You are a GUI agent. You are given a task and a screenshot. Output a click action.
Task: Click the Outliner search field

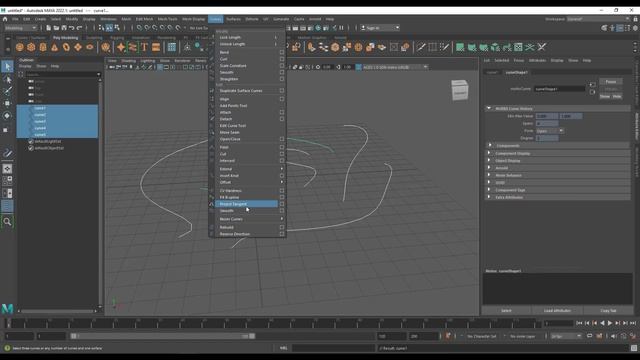point(63,74)
